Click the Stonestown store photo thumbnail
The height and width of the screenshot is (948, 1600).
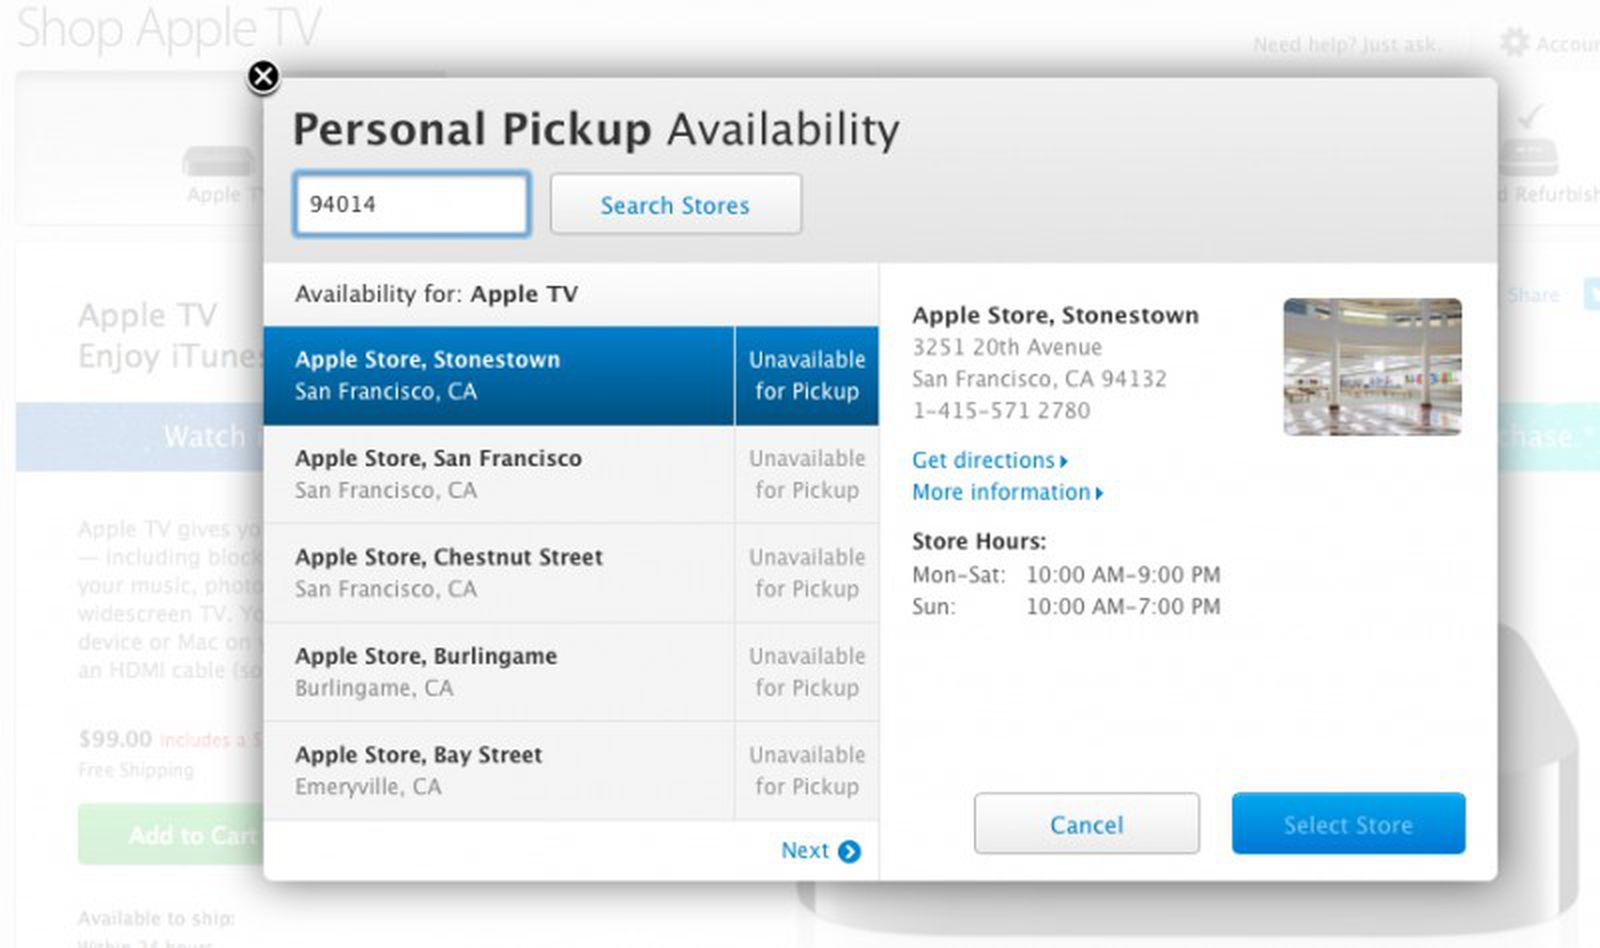(x=1371, y=367)
